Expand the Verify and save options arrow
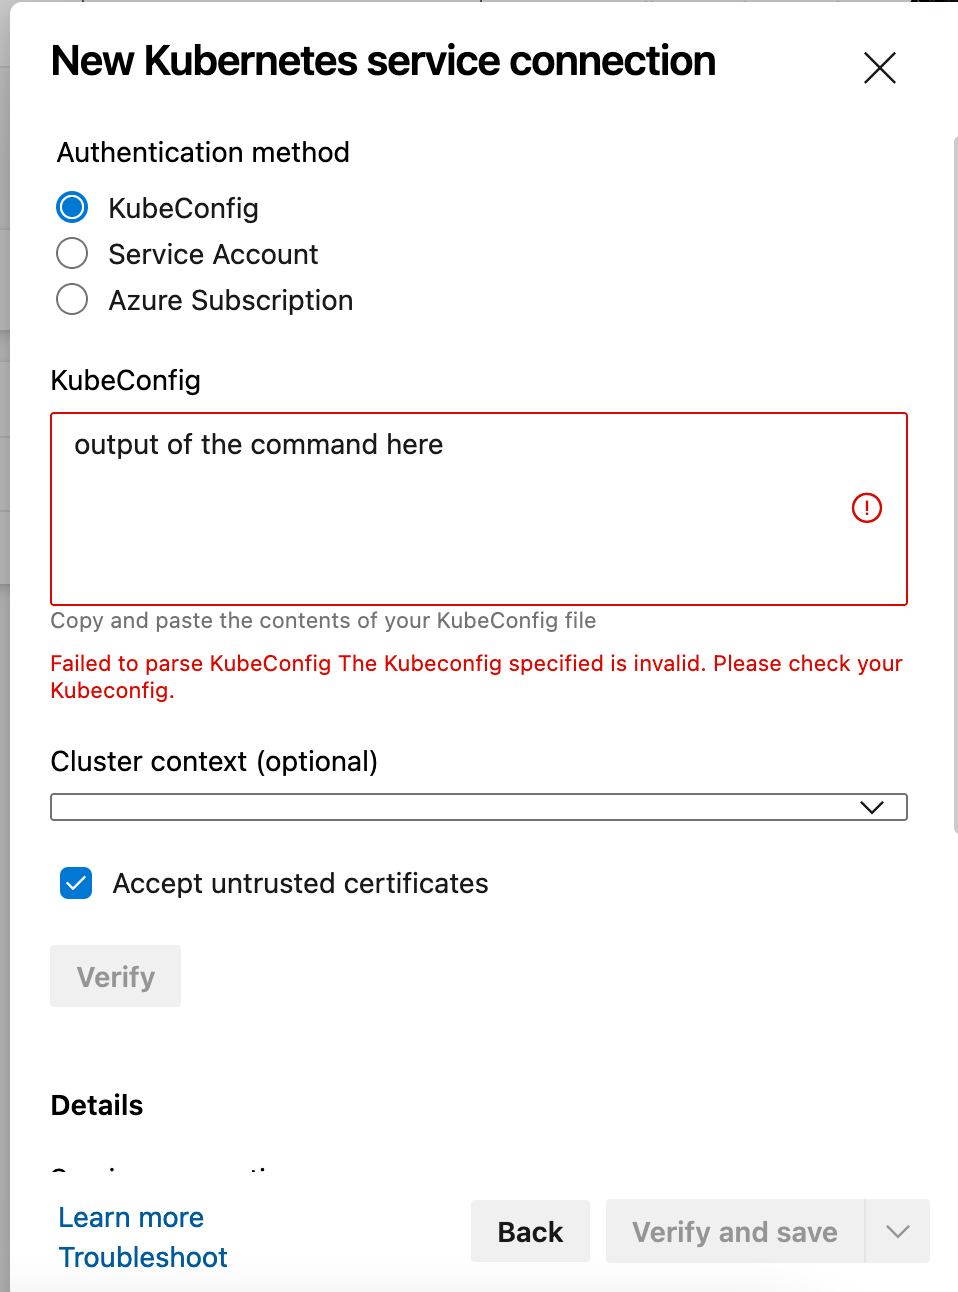 click(898, 1231)
